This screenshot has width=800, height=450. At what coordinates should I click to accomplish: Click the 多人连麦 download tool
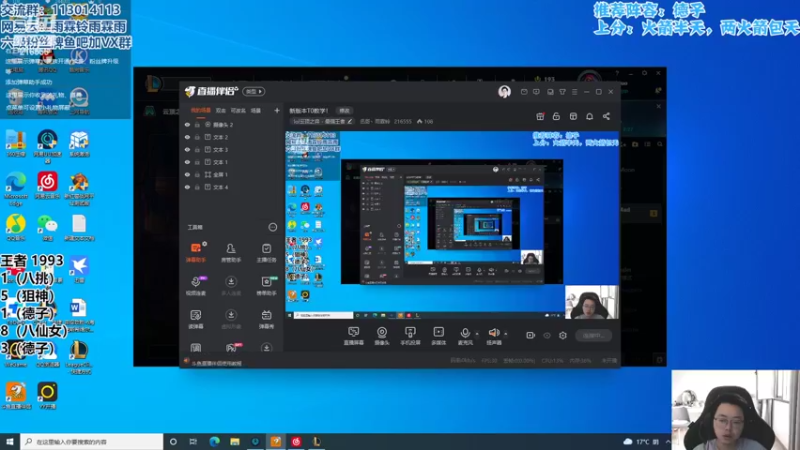click(231, 286)
